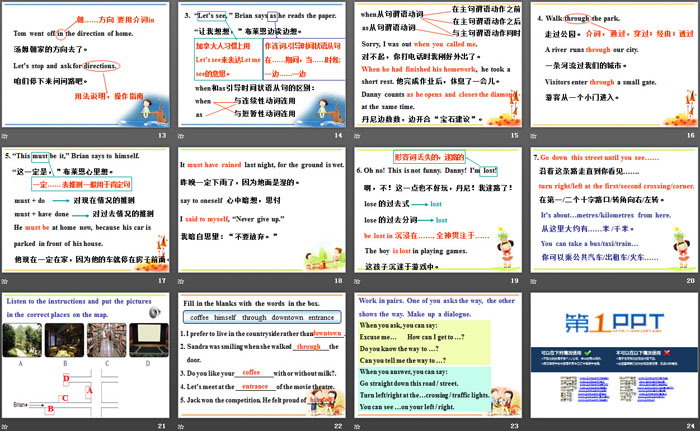Click the red letter D on the map
This screenshot has width=700, height=431.
tap(65, 379)
